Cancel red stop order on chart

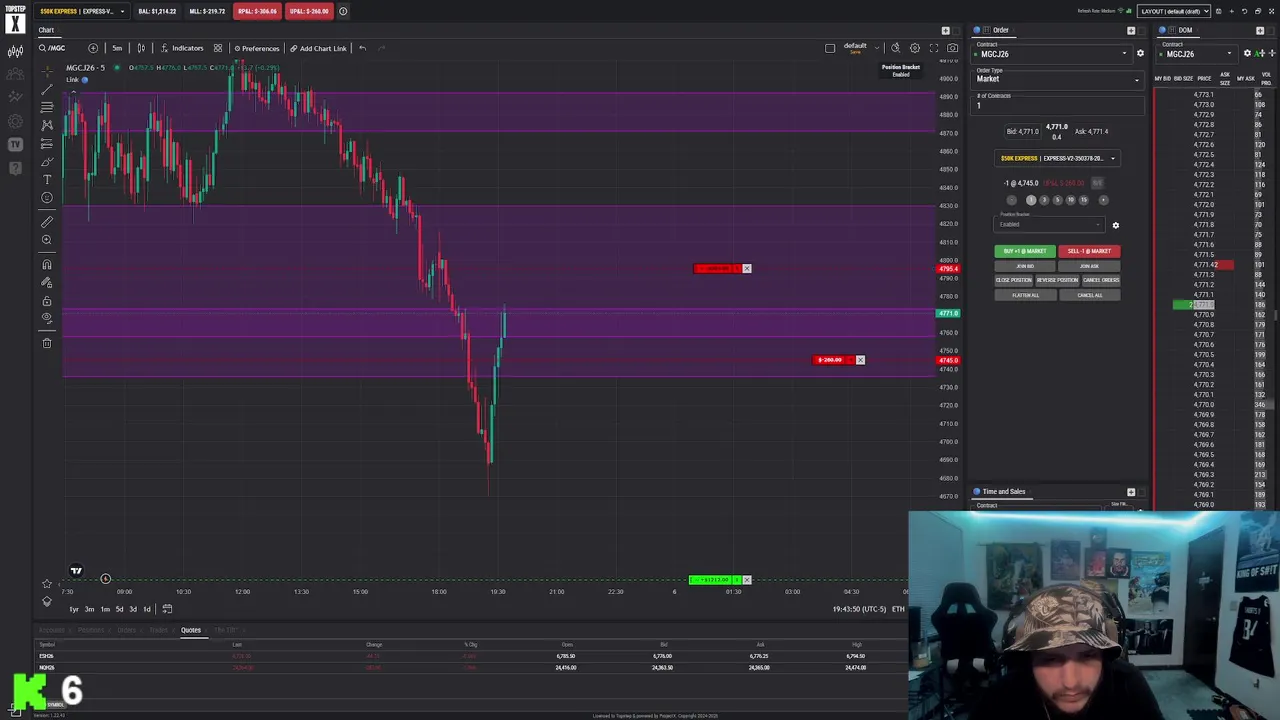tap(746, 268)
